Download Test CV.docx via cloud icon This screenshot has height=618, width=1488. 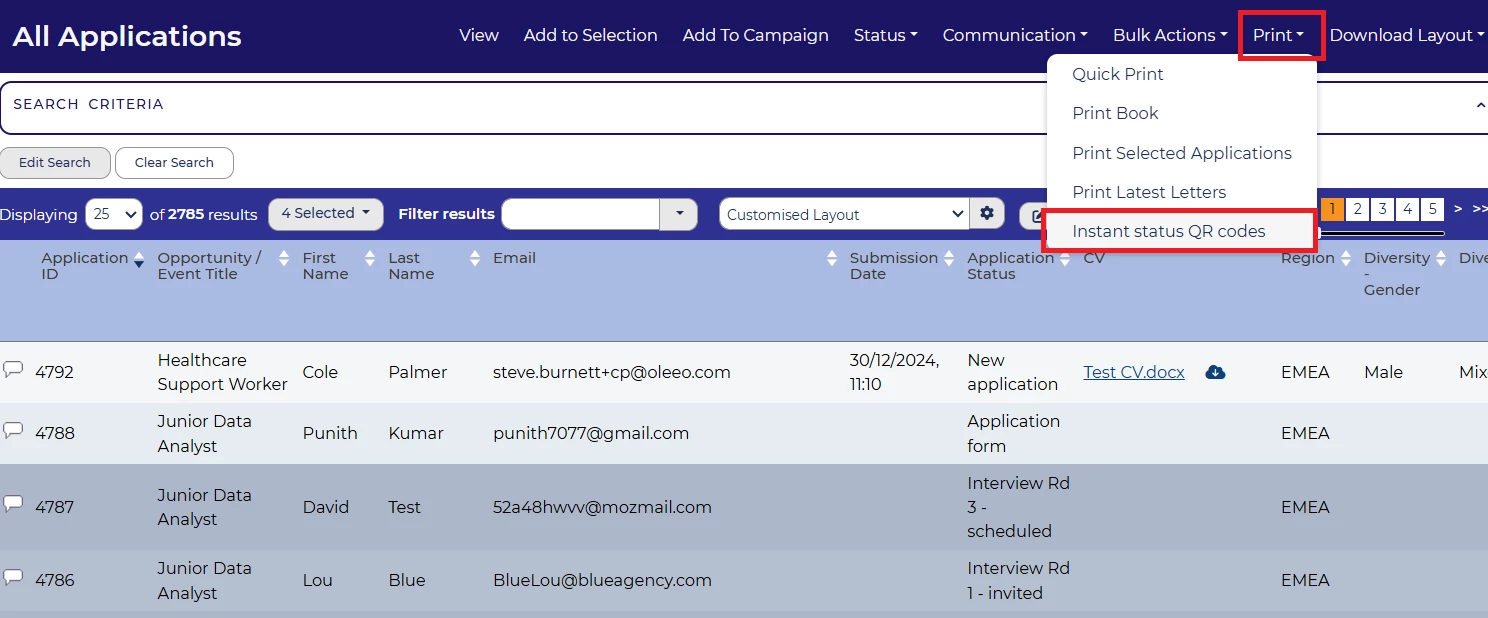coord(1215,372)
